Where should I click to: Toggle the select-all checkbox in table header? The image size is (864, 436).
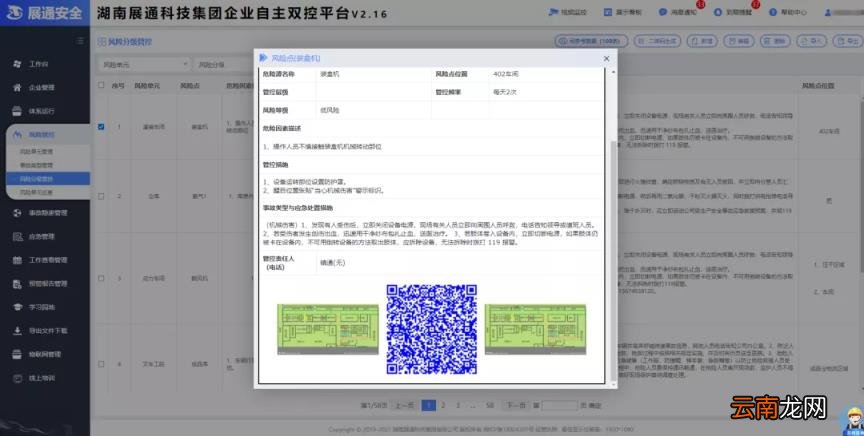click(101, 85)
